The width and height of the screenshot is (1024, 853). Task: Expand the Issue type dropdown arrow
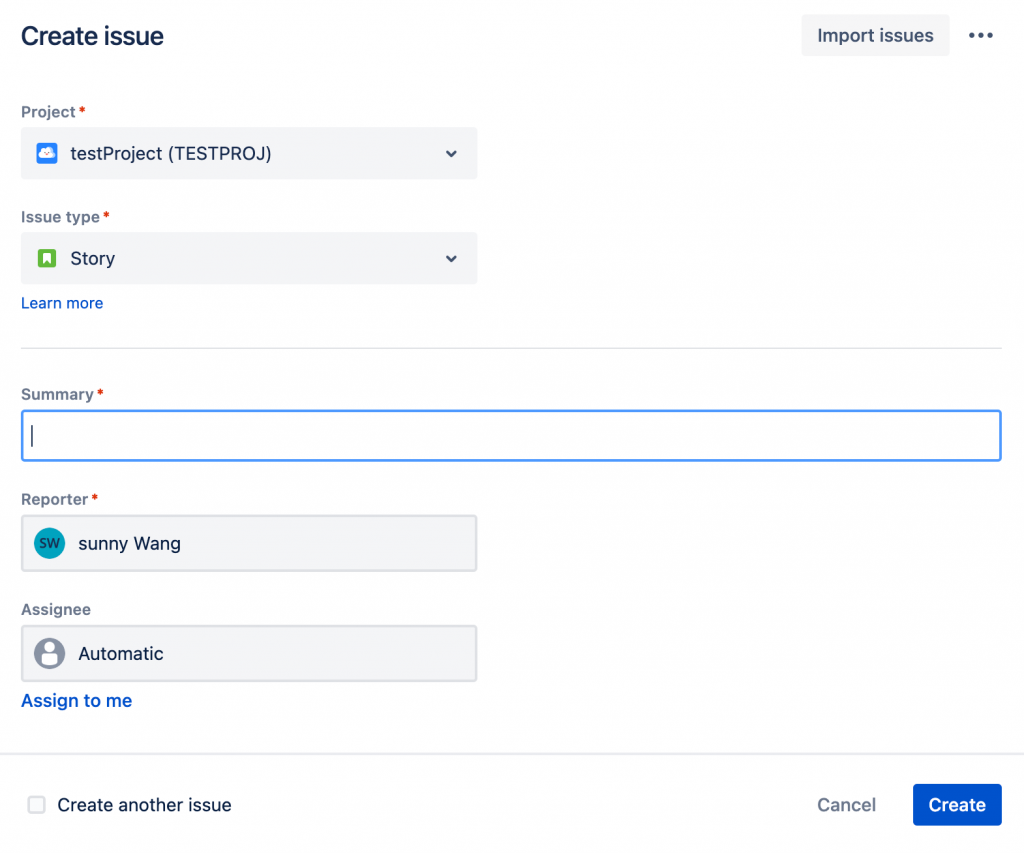(x=451, y=258)
